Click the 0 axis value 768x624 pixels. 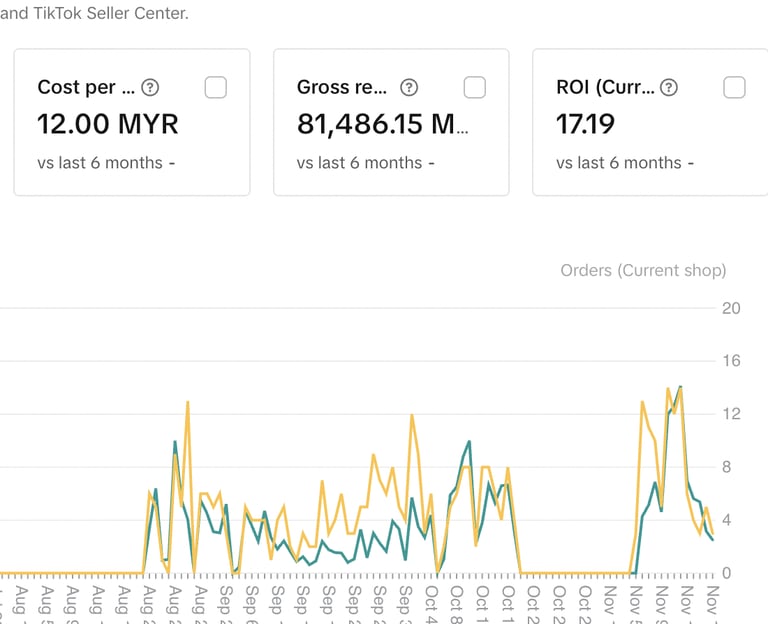[x=726, y=573]
